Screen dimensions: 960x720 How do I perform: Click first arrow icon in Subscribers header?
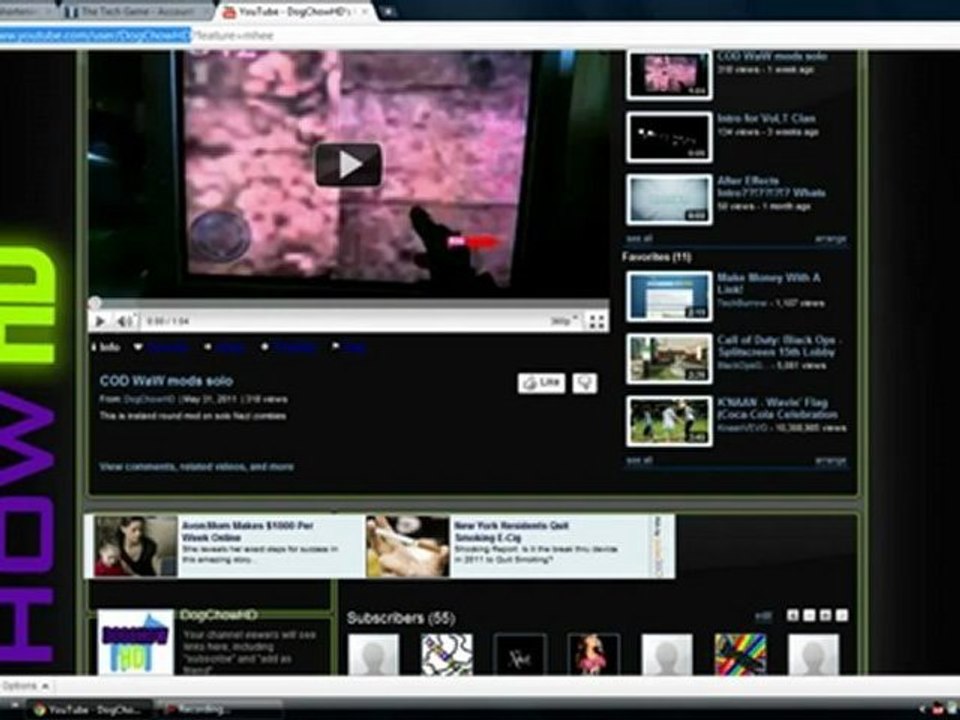point(793,615)
